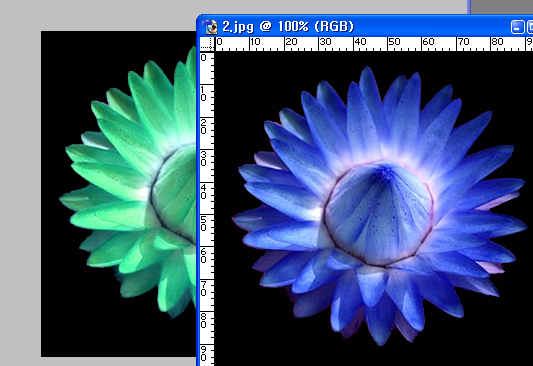Click the 10 mark on vertical ruler
This screenshot has height=366, width=533.
[x=203, y=94]
